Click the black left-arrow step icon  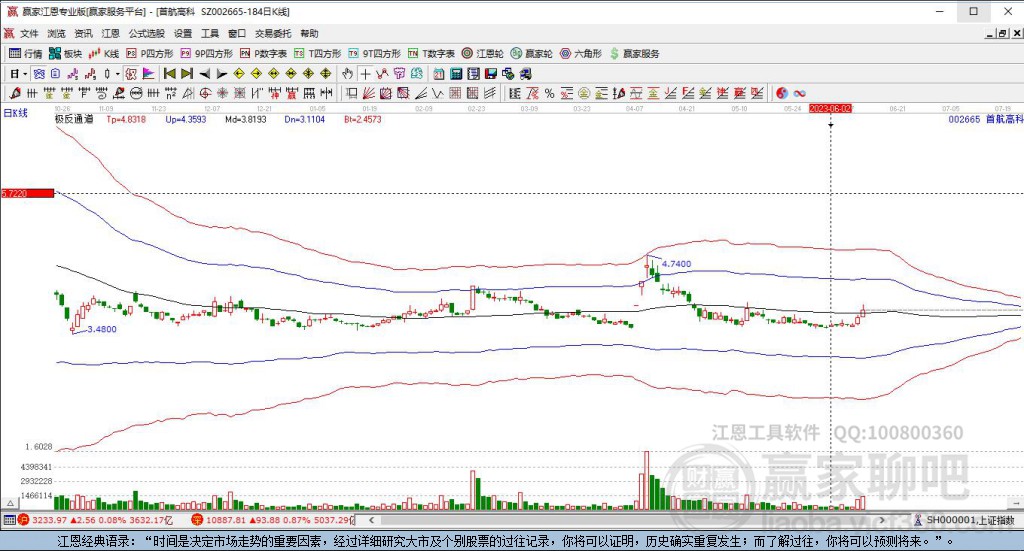[204, 74]
